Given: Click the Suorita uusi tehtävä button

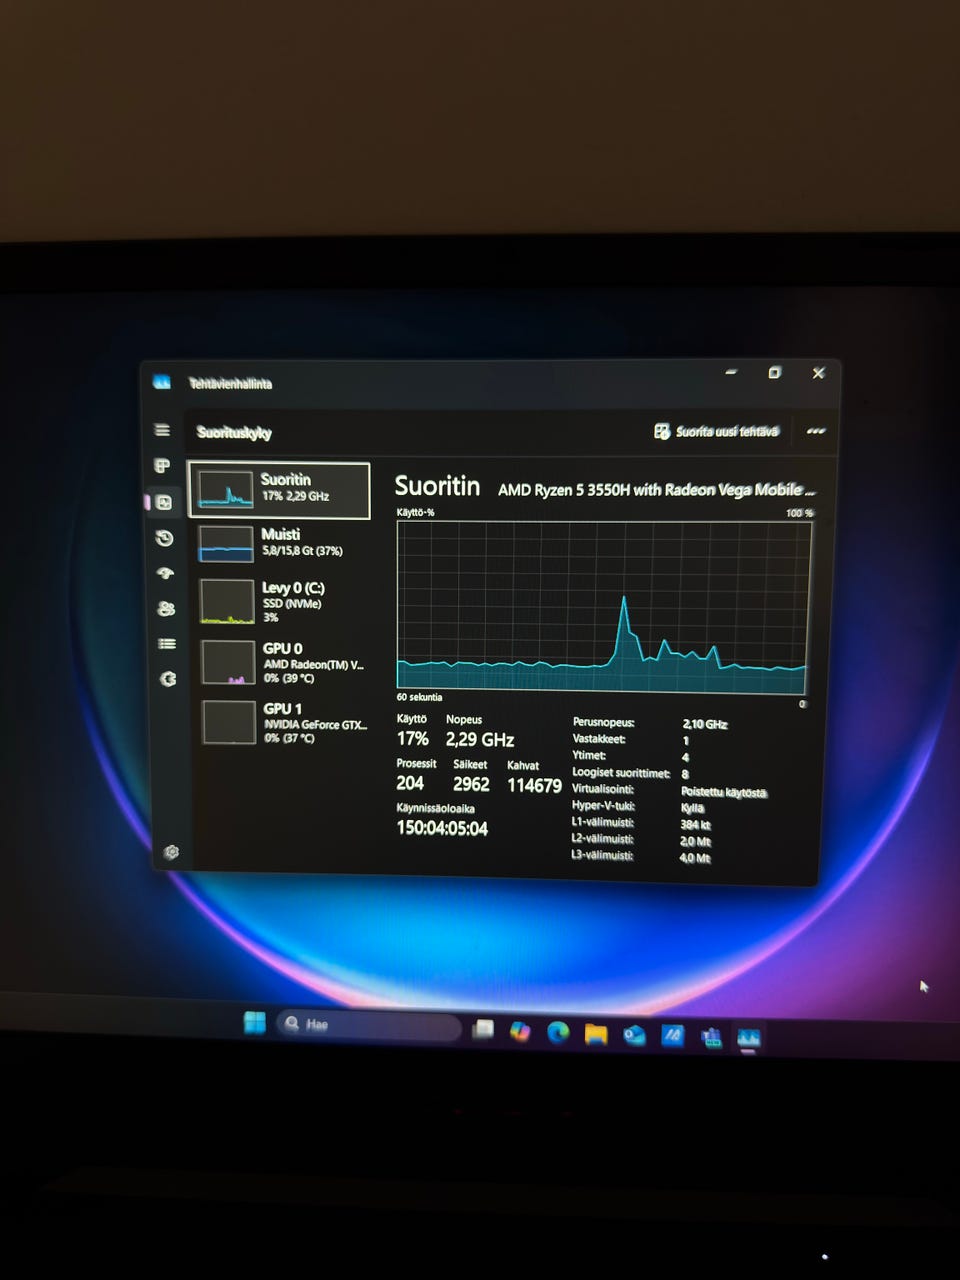Looking at the screenshot, I should coord(716,431).
